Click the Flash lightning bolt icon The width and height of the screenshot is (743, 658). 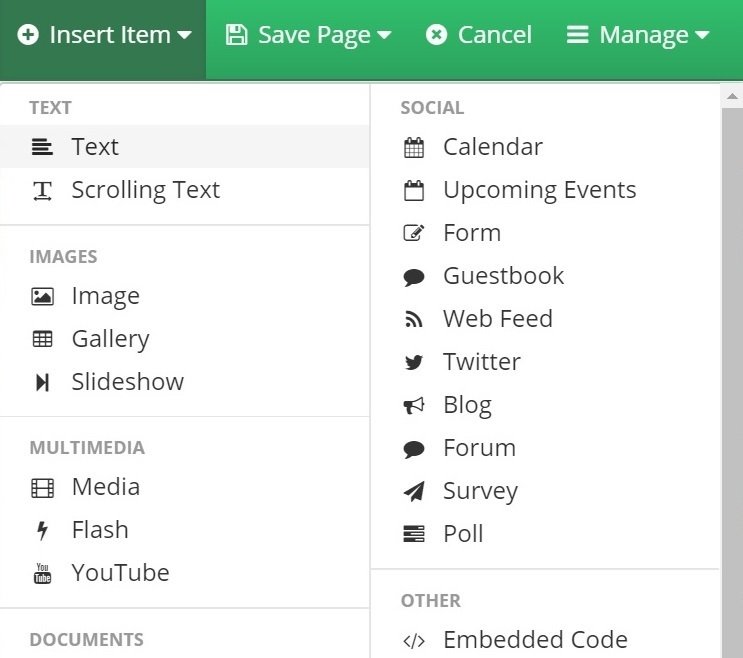(x=42, y=531)
